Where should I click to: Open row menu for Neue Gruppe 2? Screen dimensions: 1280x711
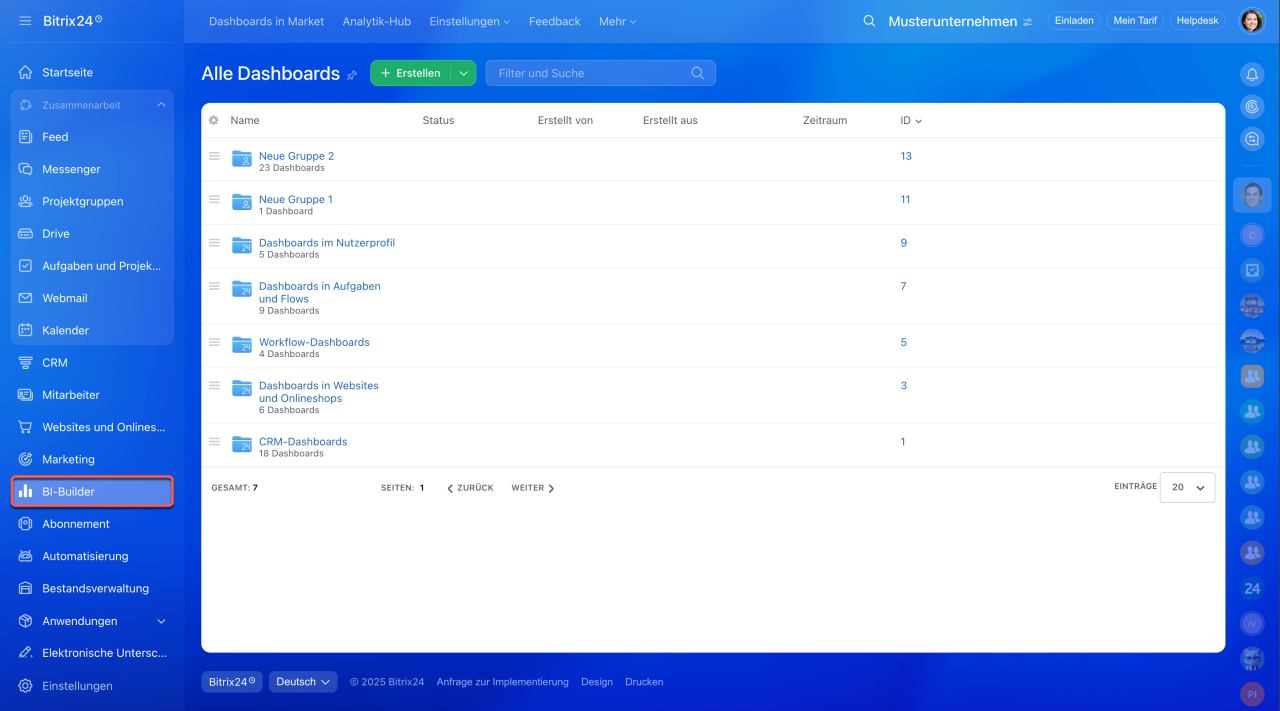point(214,156)
